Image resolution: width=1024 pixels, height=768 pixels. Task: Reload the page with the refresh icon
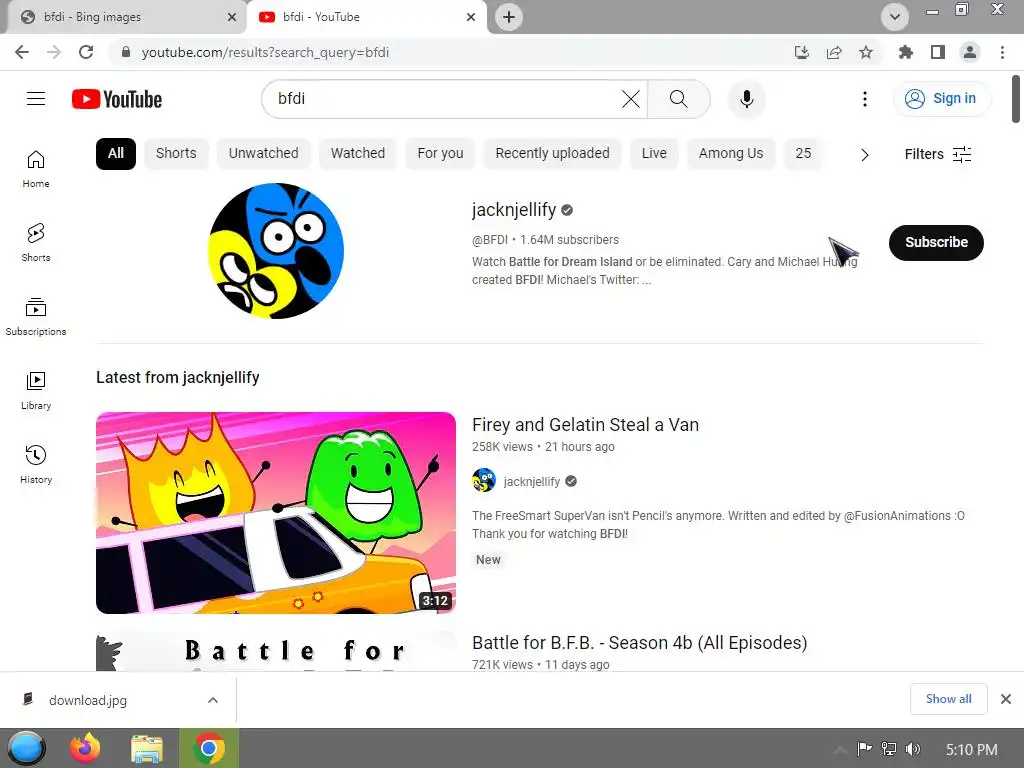tap(86, 52)
